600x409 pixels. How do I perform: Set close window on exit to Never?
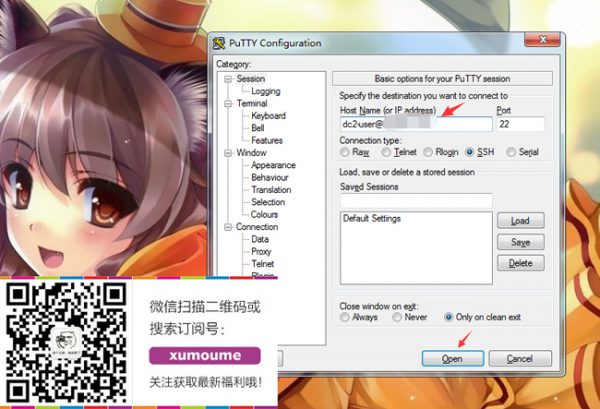coord(397,317)
